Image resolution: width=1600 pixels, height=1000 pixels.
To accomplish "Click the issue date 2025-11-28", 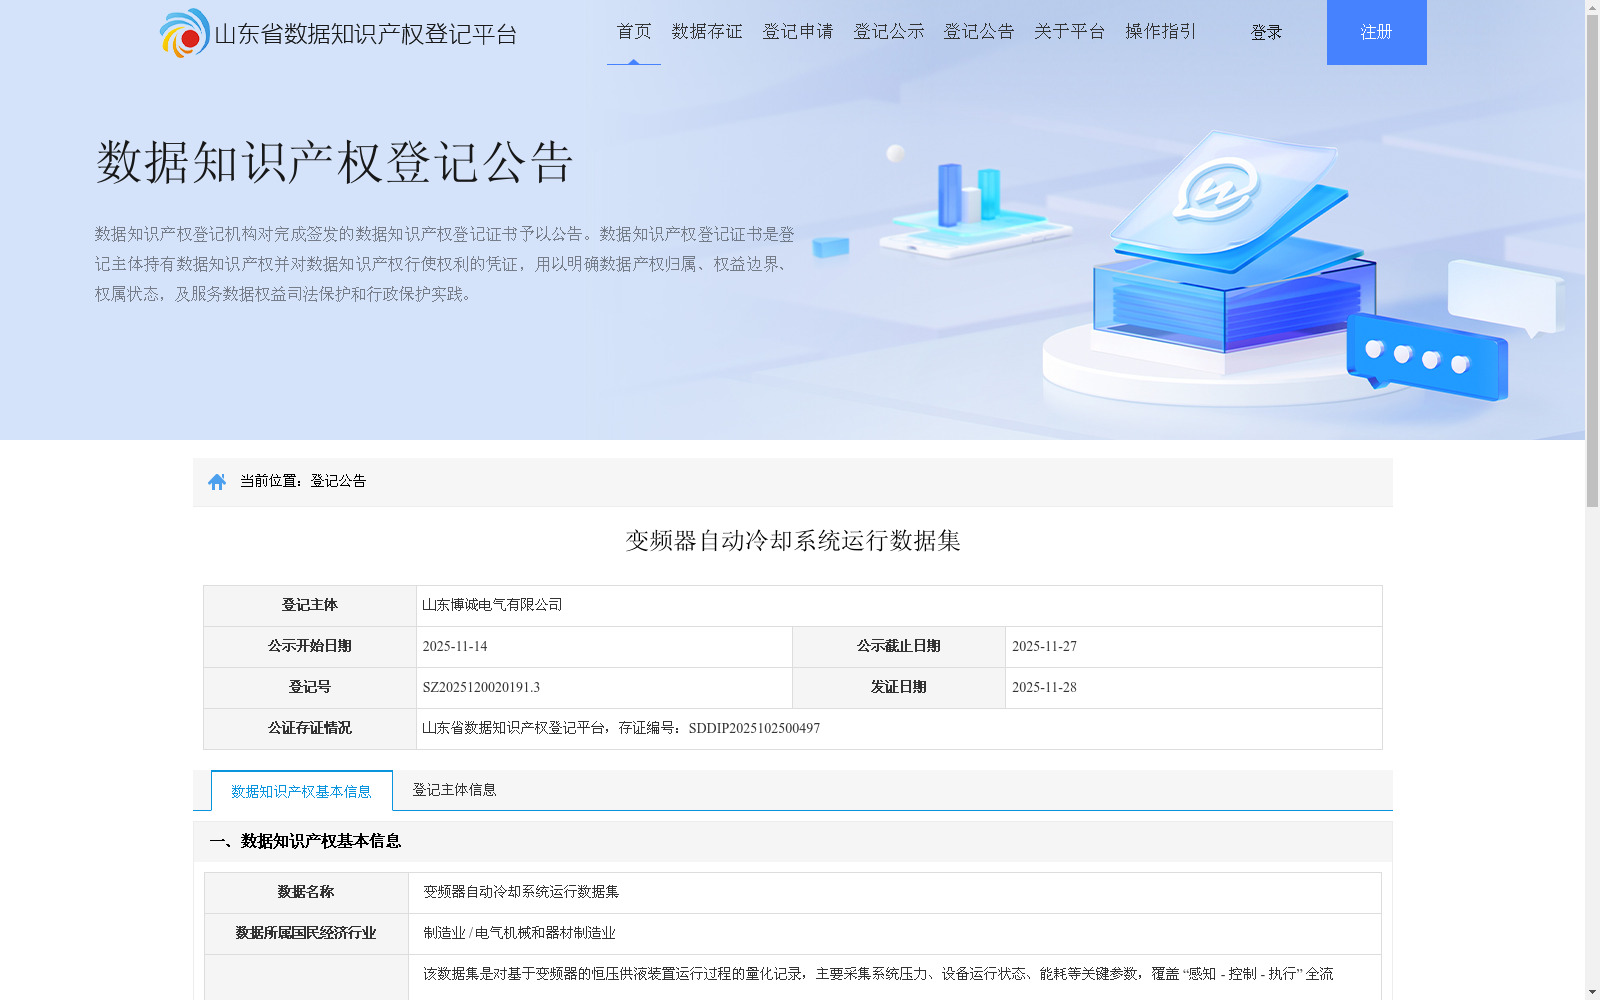I will click(1044, 687).
